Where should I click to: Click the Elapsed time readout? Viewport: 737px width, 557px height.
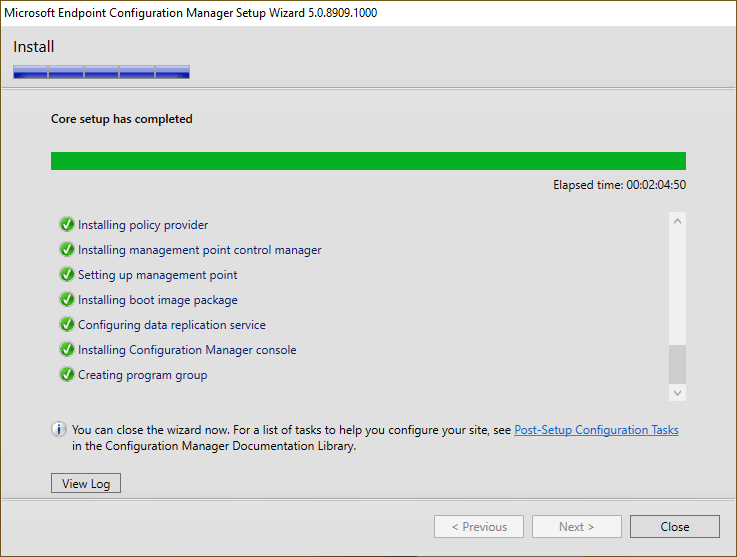(619, 185)
